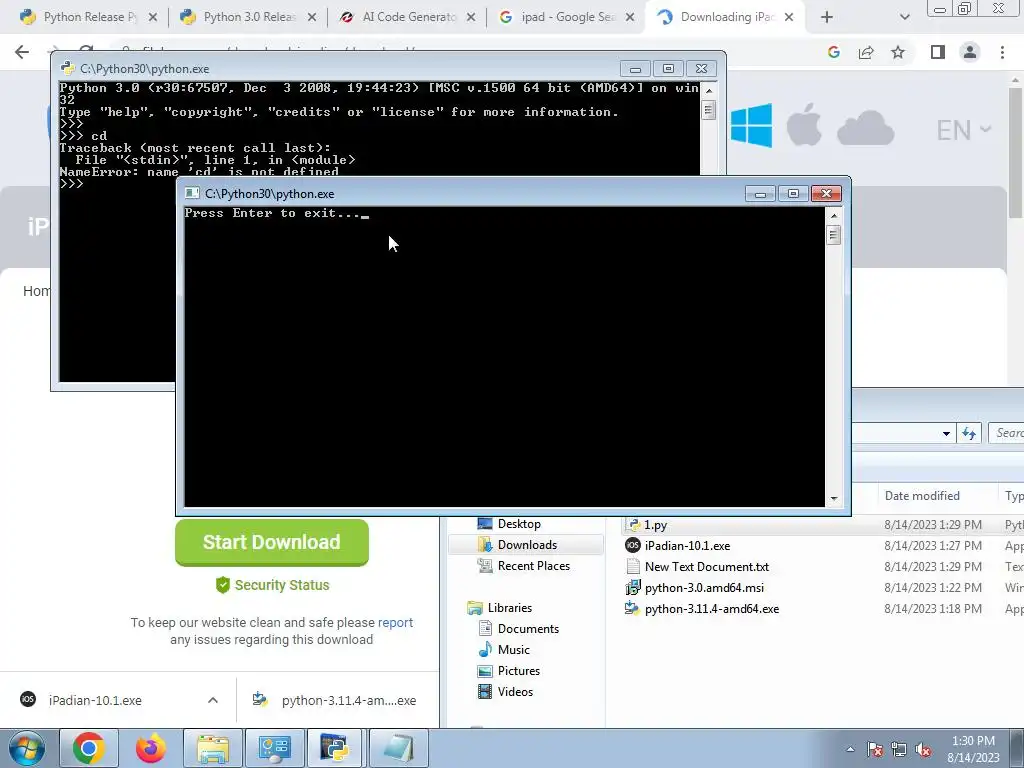The height and width of the screenshot is (768, 1024).
Task: Toggle Chrome side panel
Action: pyautogui.click(x=938, y=52)
